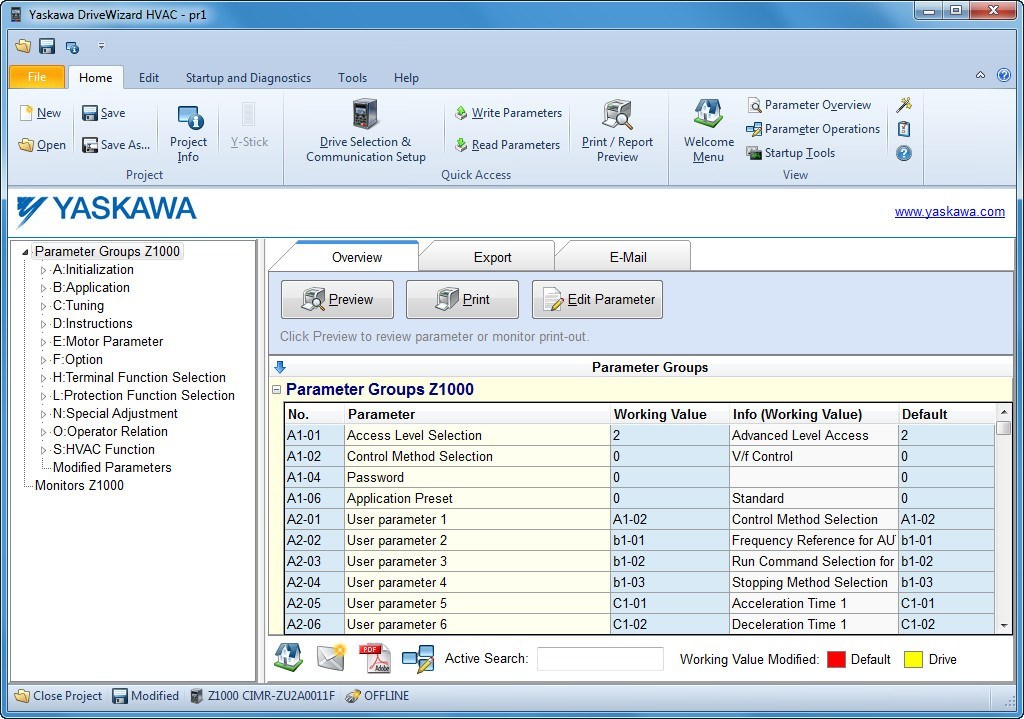Click the Print button
The height and width of the screenshot is (719, 1024).
(x=462, y=299)
